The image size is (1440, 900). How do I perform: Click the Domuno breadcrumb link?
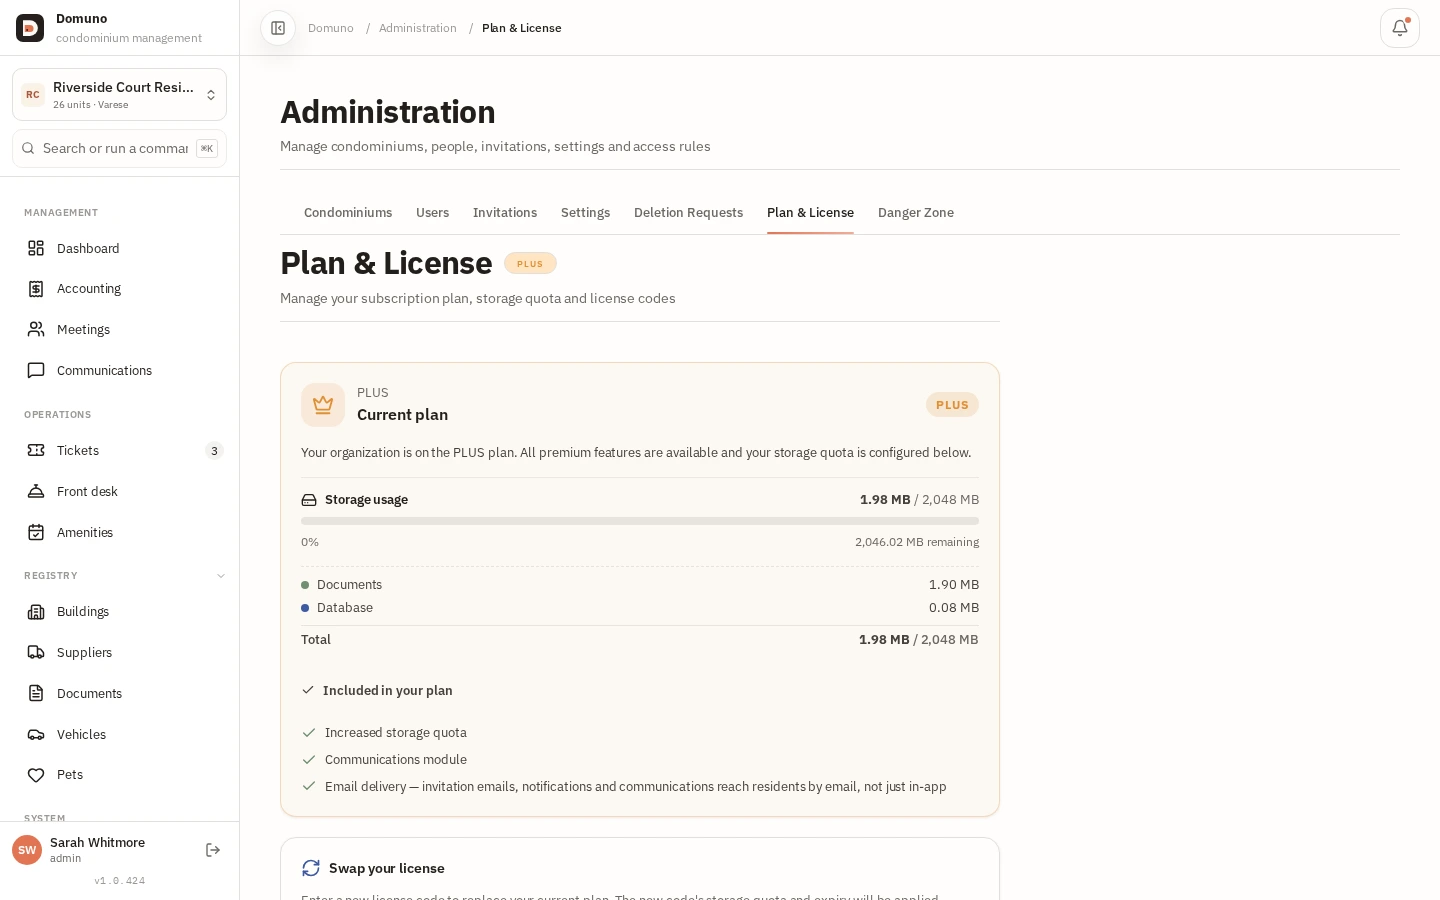(331, 28)
